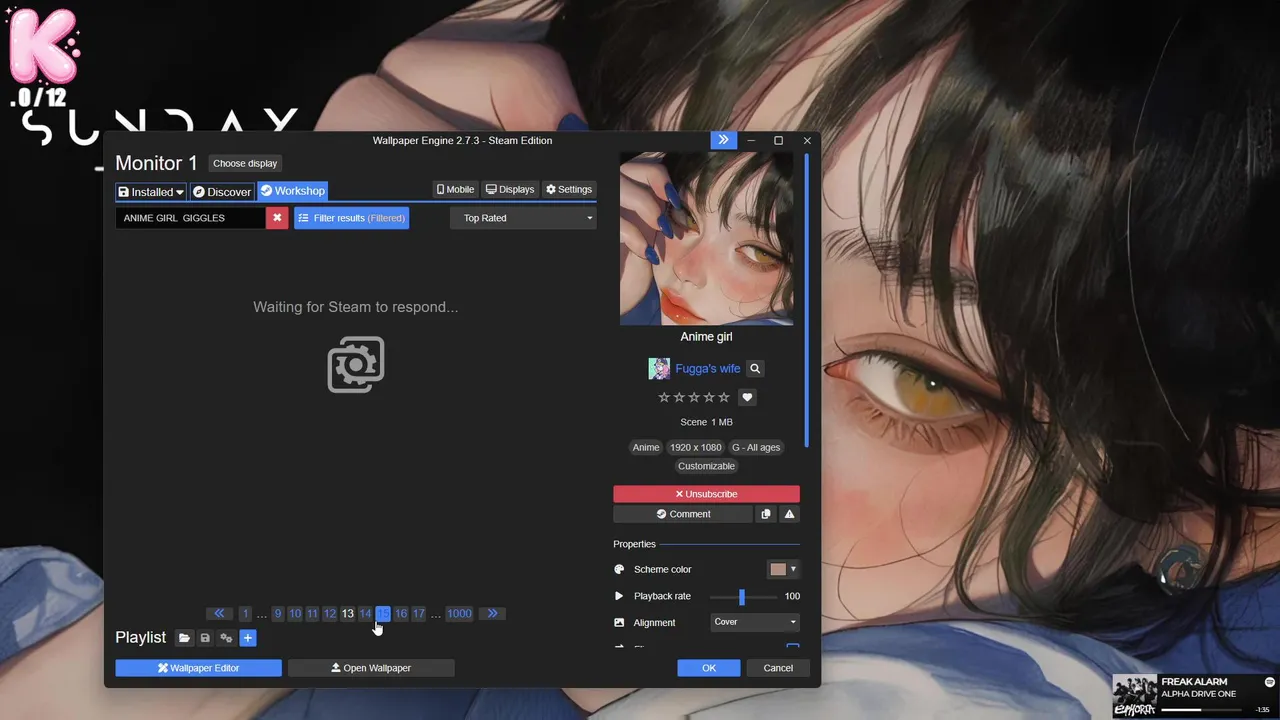Go to page 14
The image size is (1280, 720).
point(365,613)
